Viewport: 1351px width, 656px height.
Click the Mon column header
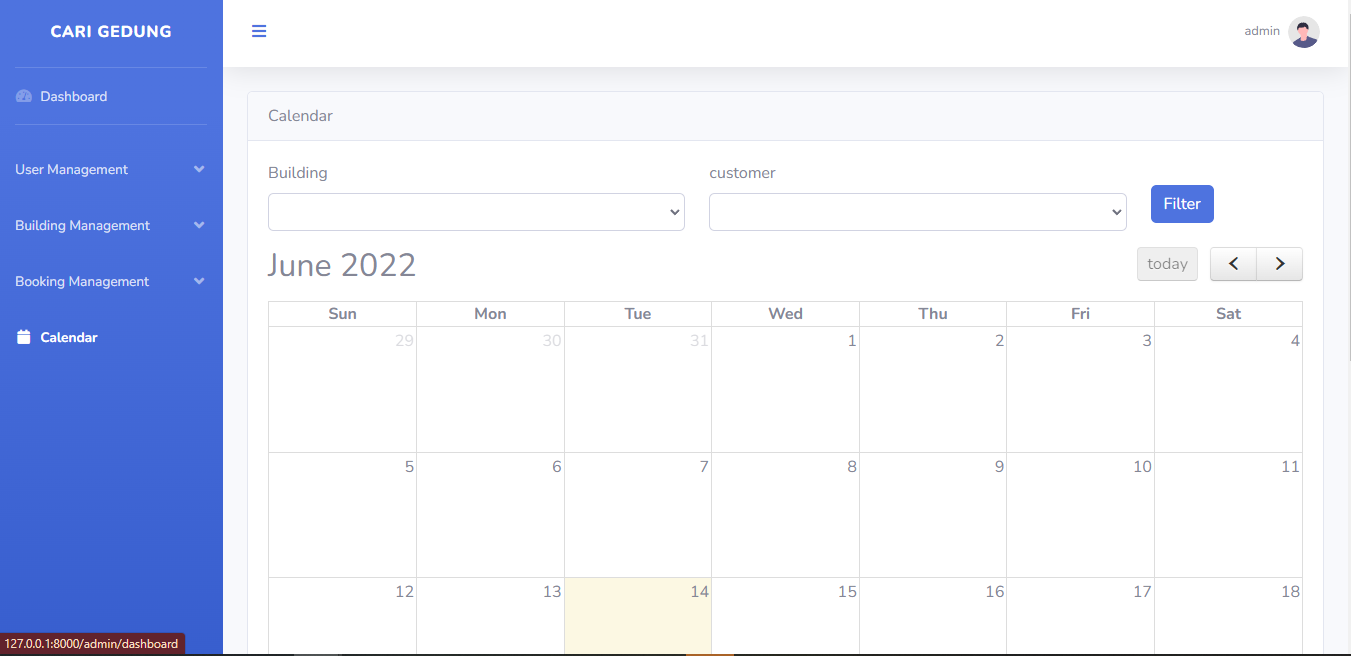click(490, 314)
